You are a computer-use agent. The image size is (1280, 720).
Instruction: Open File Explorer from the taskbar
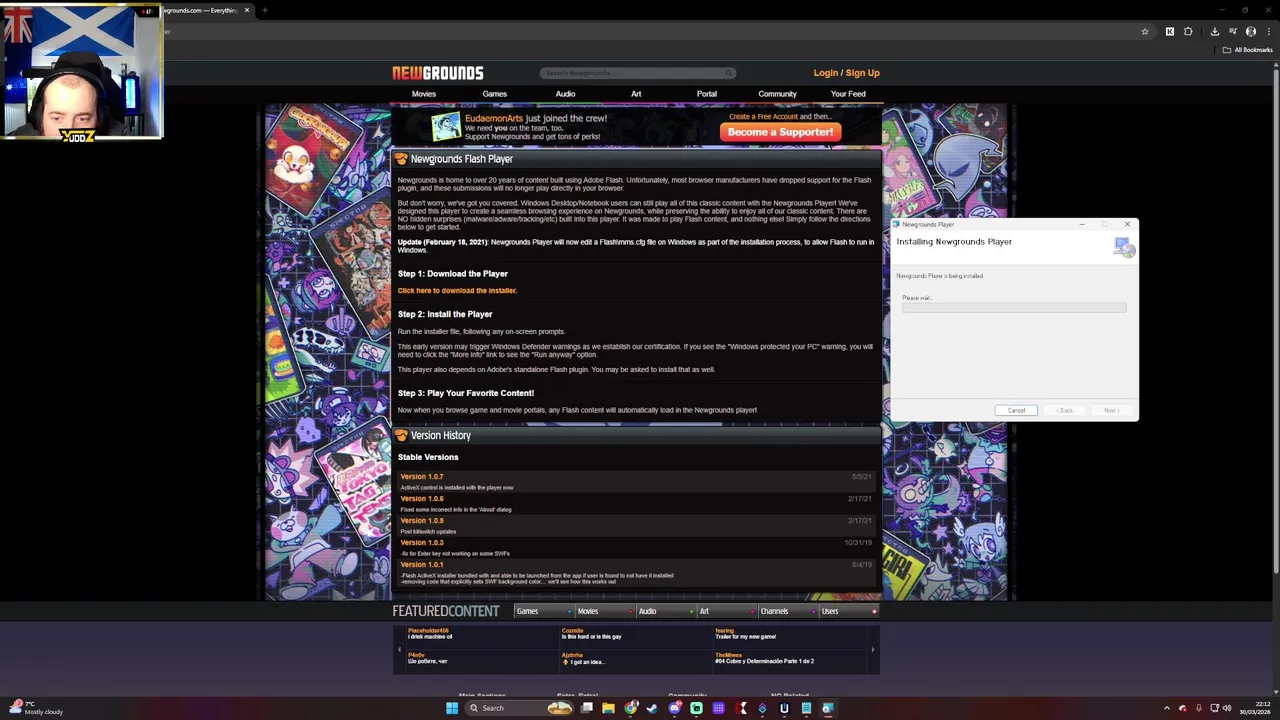pos(608,708)
